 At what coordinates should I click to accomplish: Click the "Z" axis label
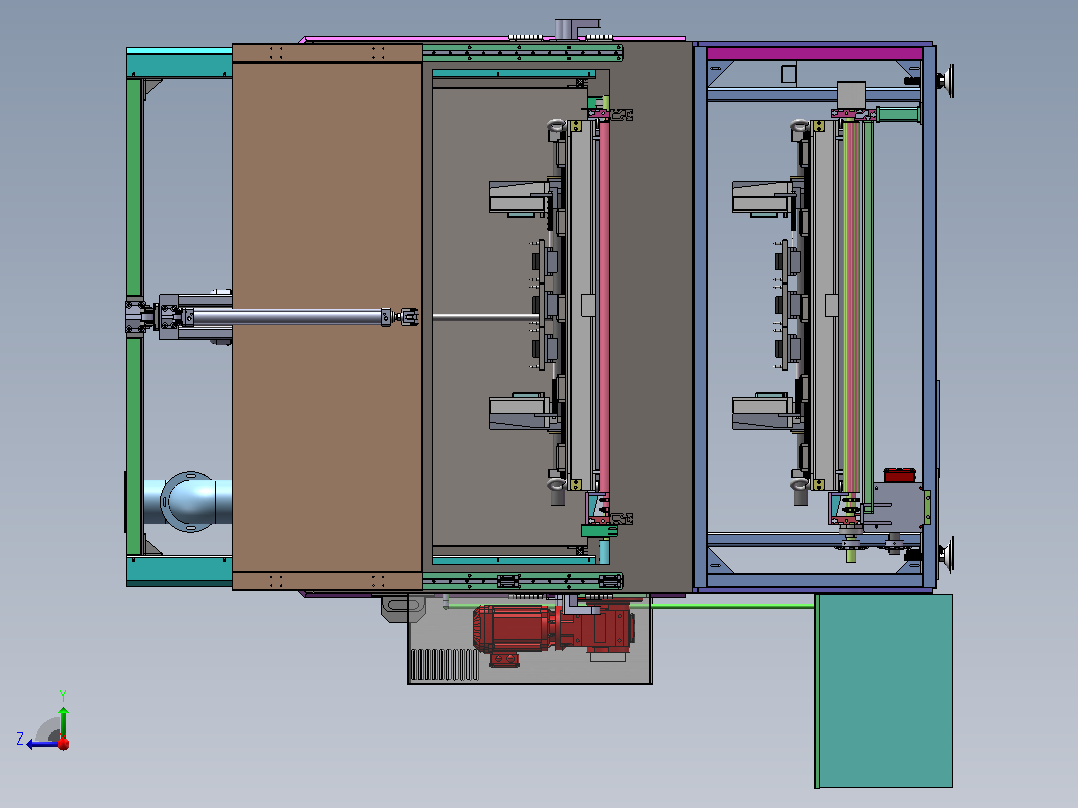point(20,739)
